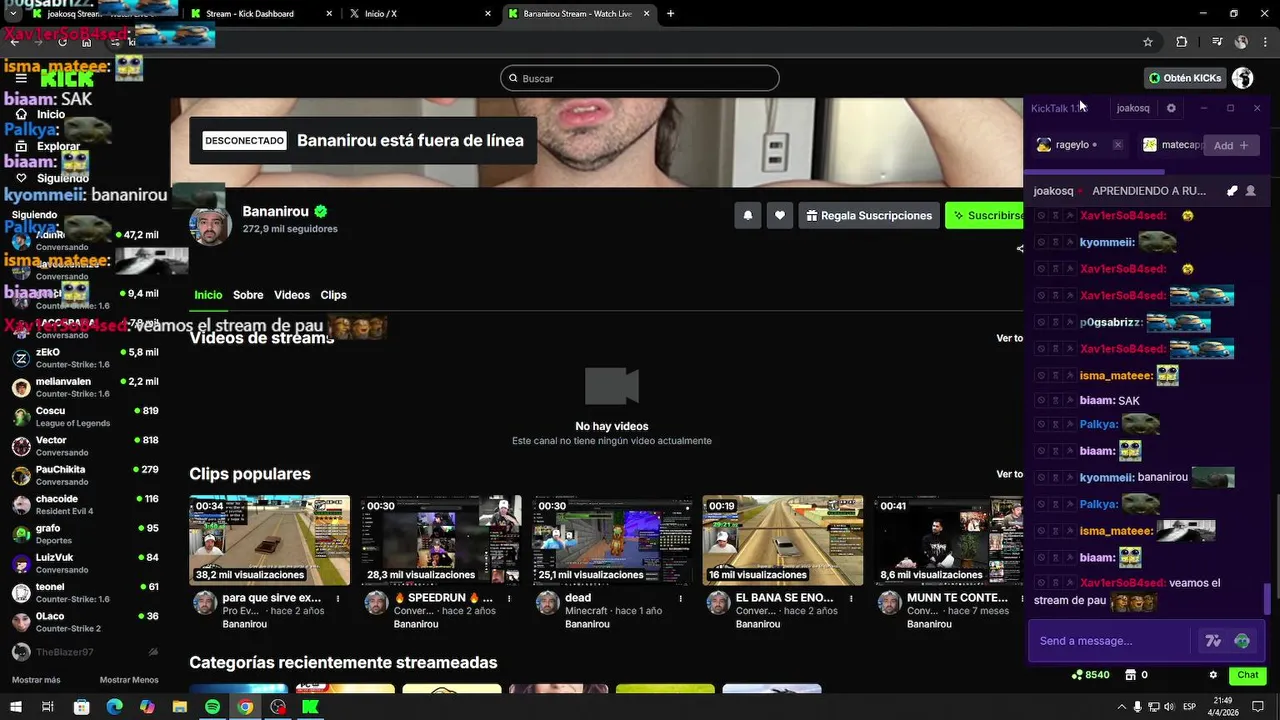
Task: Open the emote picker face icon
Action: [x=1242, y=641]
